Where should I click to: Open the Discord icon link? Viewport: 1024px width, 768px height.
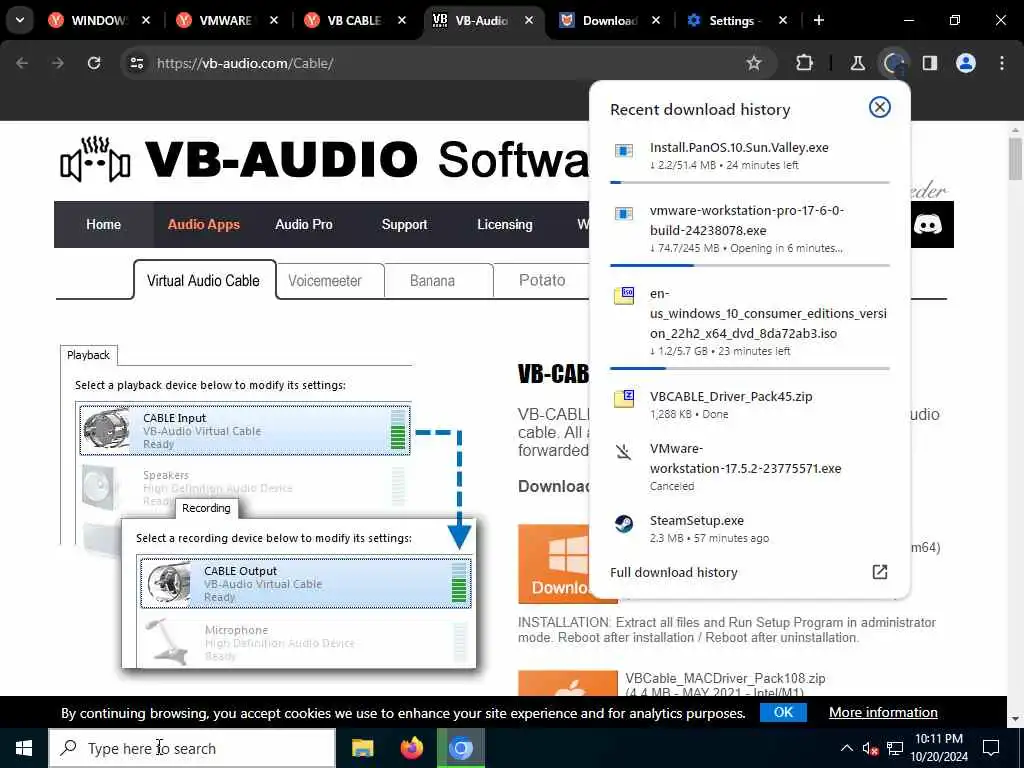pos(927,225)
